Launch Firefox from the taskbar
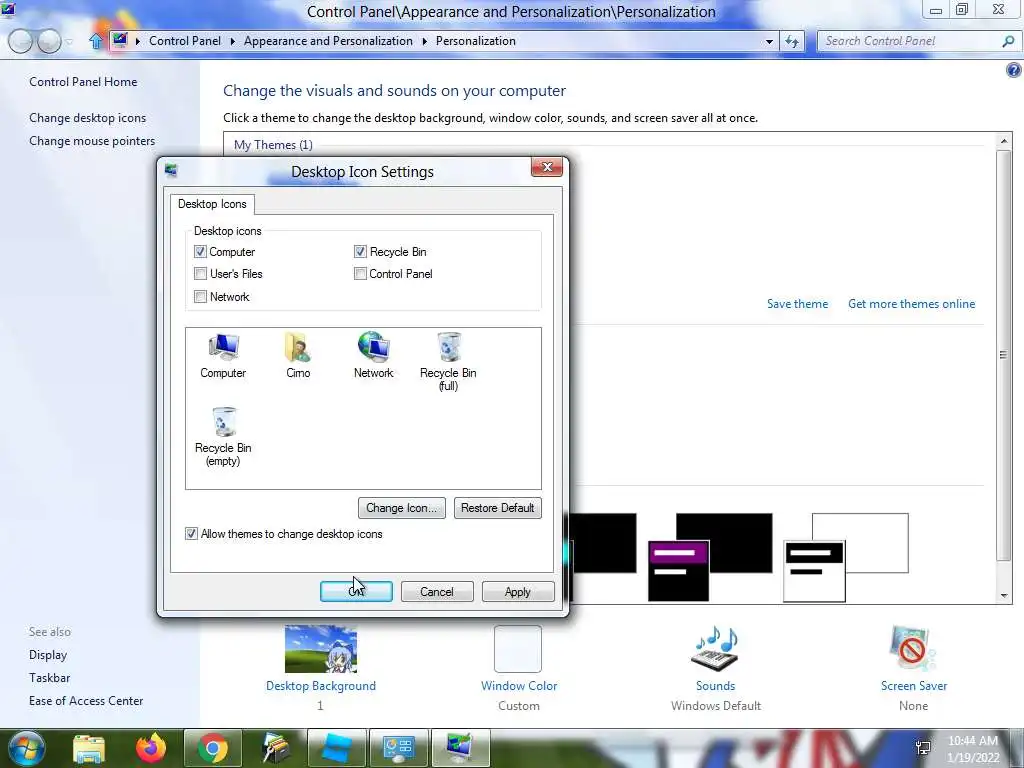This screenshot has width=1024, height=768. point(151,748)
